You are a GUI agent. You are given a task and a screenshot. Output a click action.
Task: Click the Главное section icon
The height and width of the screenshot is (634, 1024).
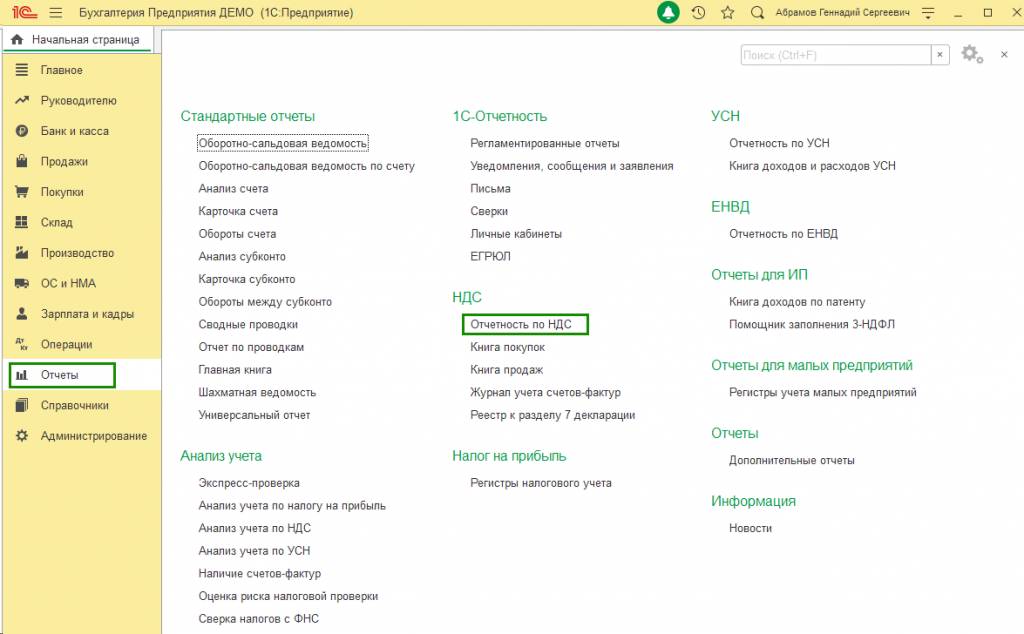[22, 70]
